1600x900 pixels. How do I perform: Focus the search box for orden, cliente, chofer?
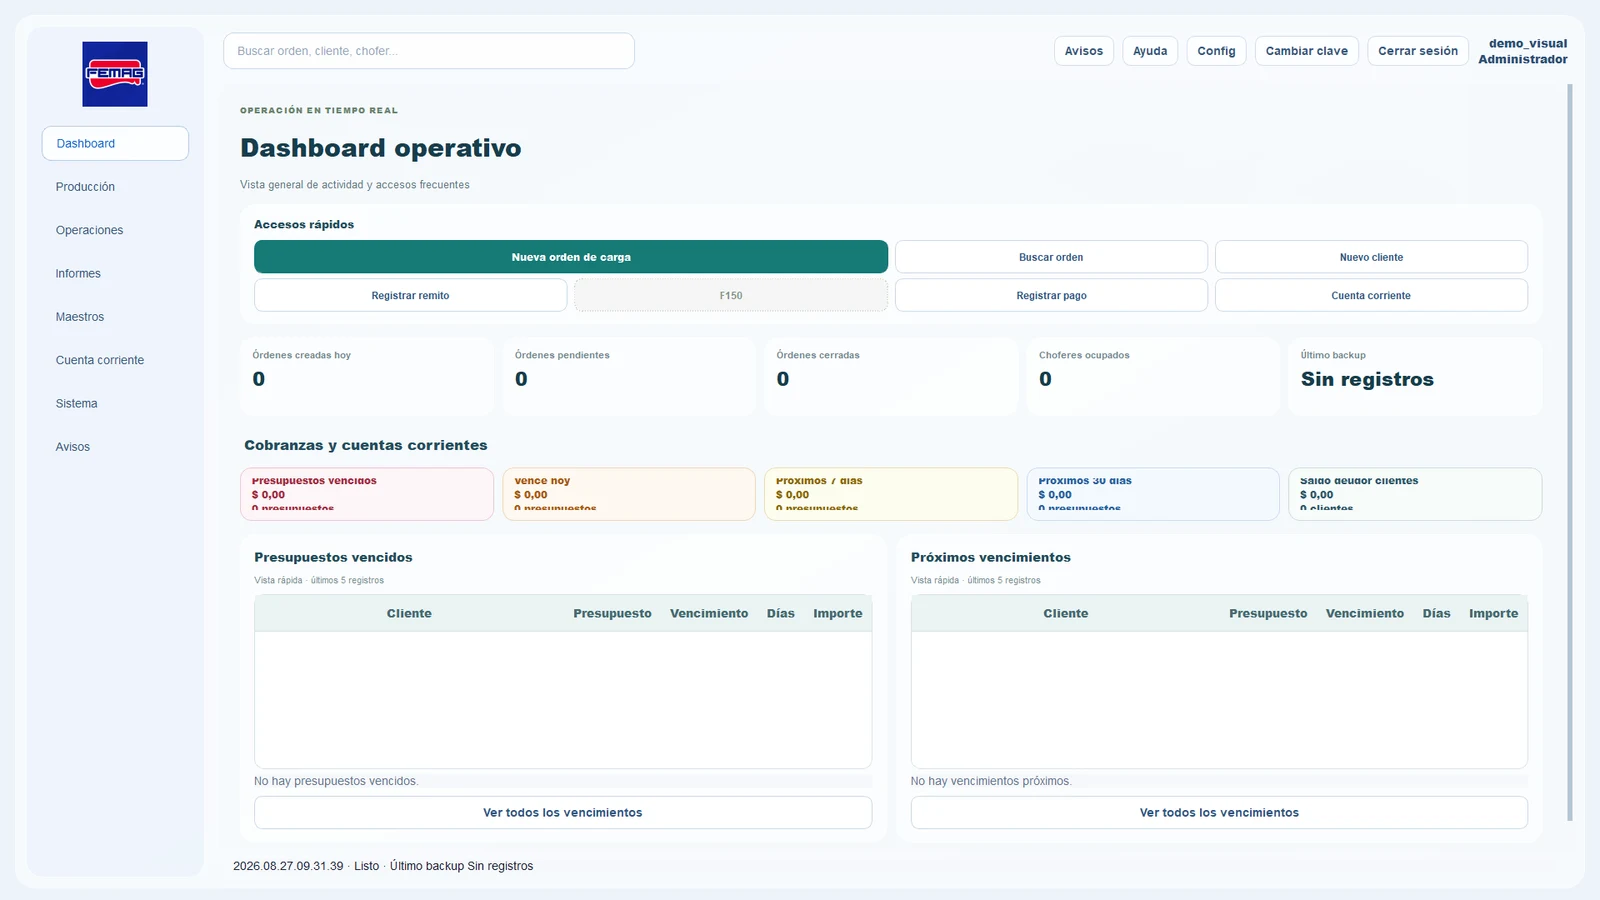click(429, 51)
